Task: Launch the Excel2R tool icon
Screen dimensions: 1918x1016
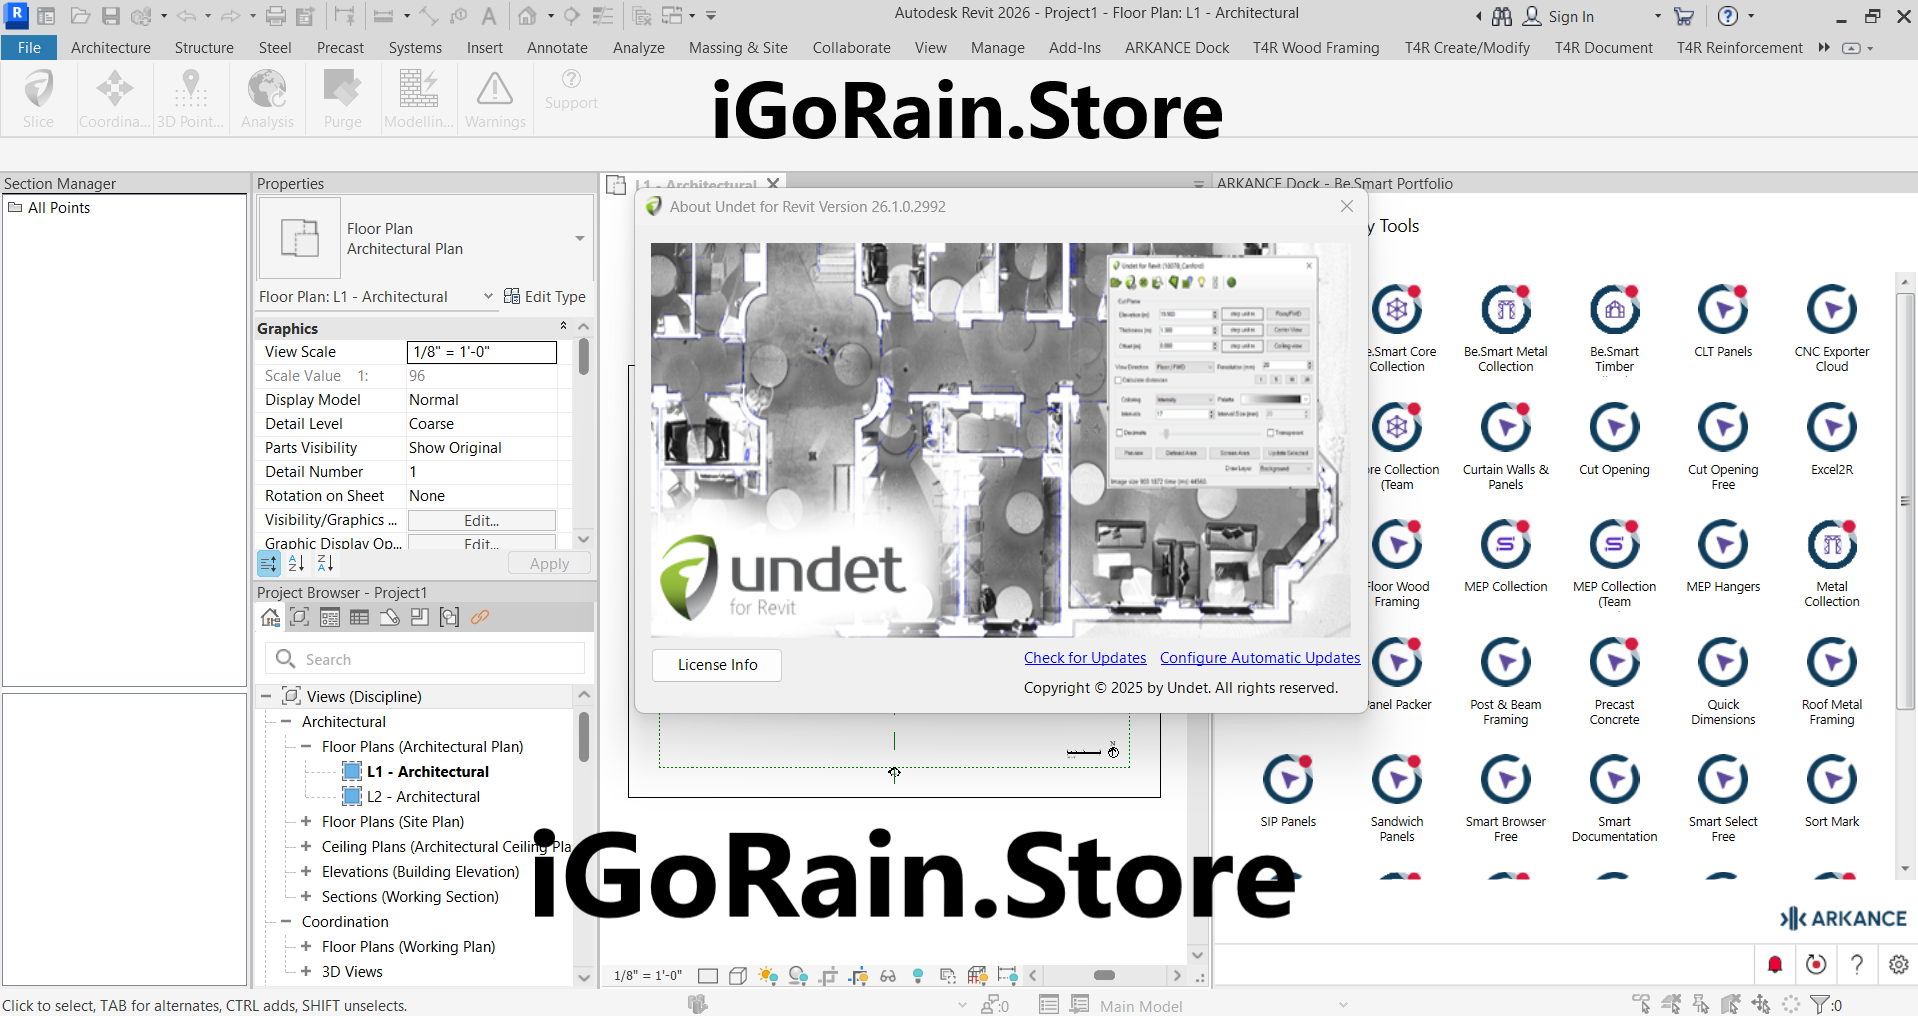Action: pyautogui.click(x=1831, y=428)
